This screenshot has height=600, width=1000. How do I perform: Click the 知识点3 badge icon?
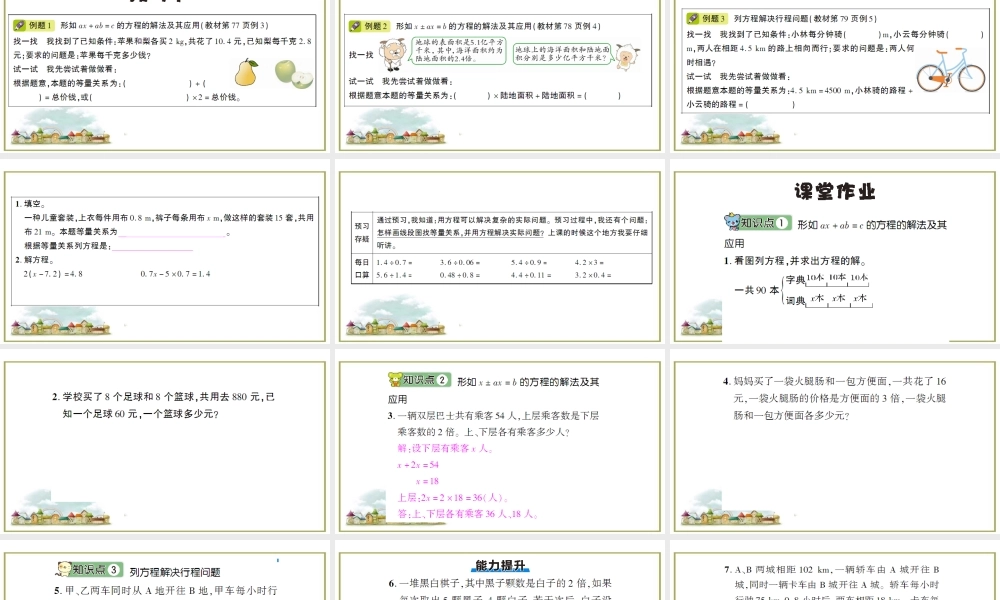click(x=88, y=570)
